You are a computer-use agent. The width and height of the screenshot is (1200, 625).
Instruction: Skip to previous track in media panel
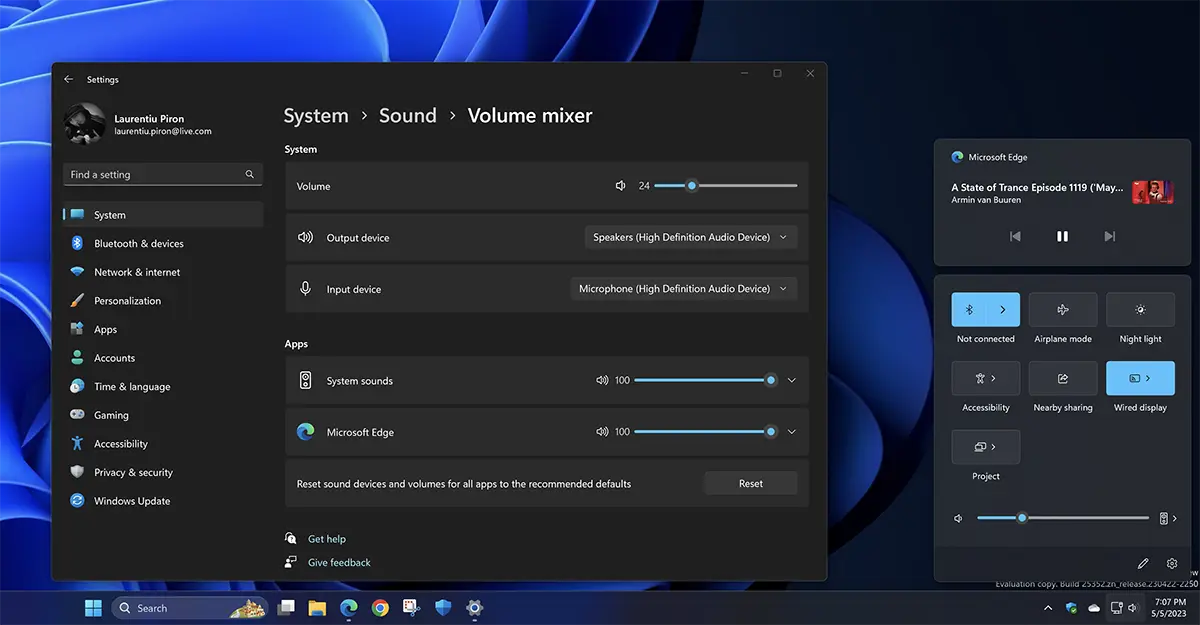pyautogui.click(x=1015, y=236)
